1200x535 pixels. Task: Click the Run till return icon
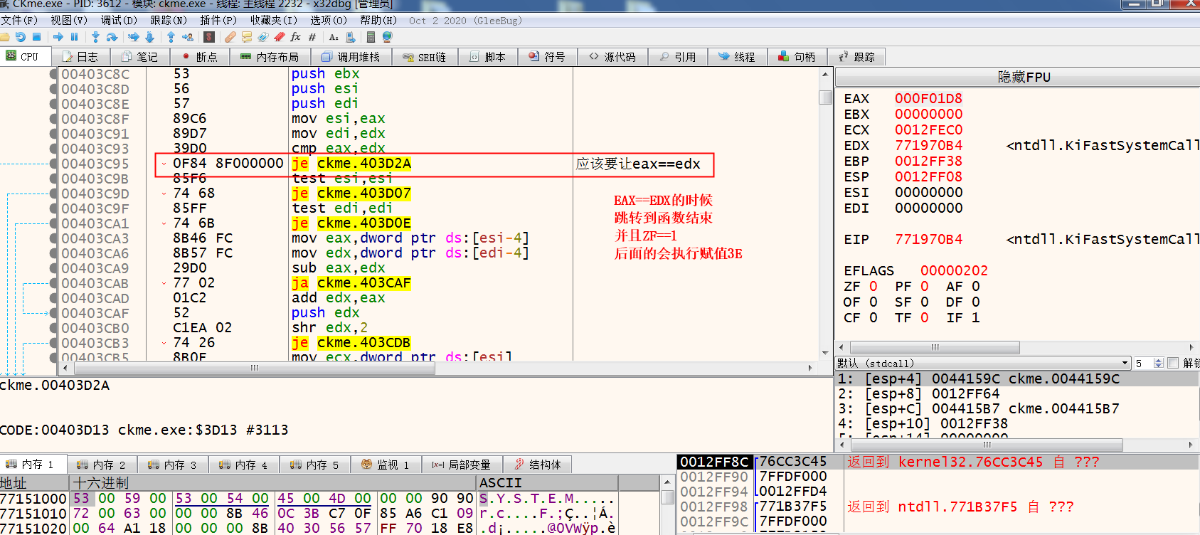pyautogui.click(x=171, y=37)
